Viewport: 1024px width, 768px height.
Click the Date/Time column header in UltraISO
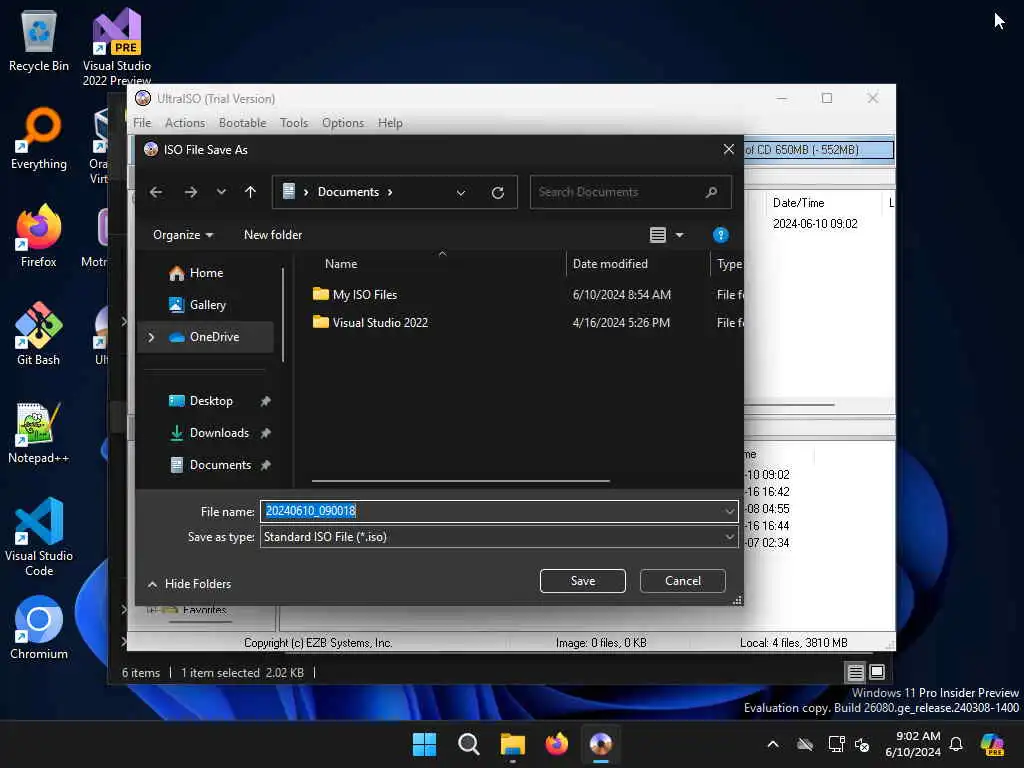(x=798, y=203)
